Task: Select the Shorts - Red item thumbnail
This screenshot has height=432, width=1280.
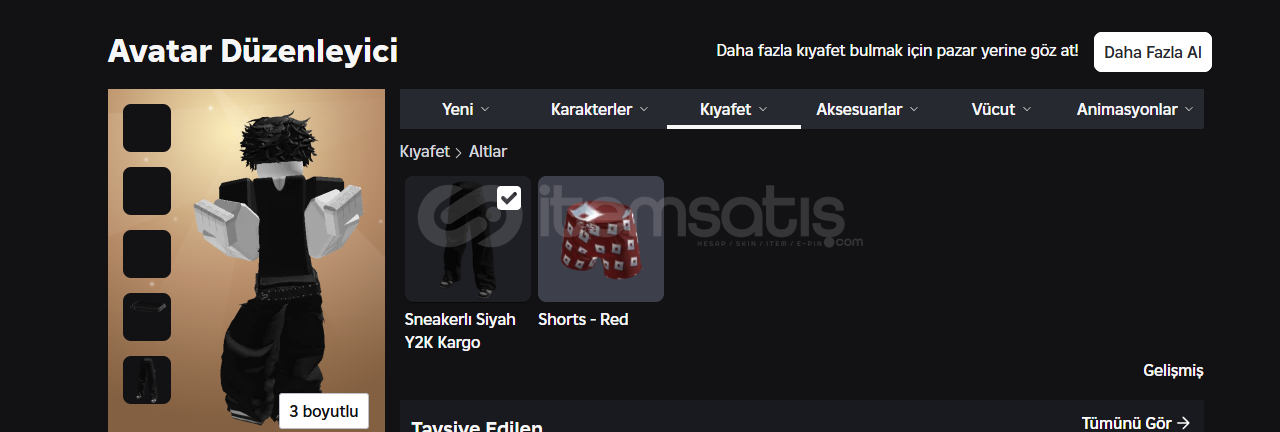Action: (601, 239)
